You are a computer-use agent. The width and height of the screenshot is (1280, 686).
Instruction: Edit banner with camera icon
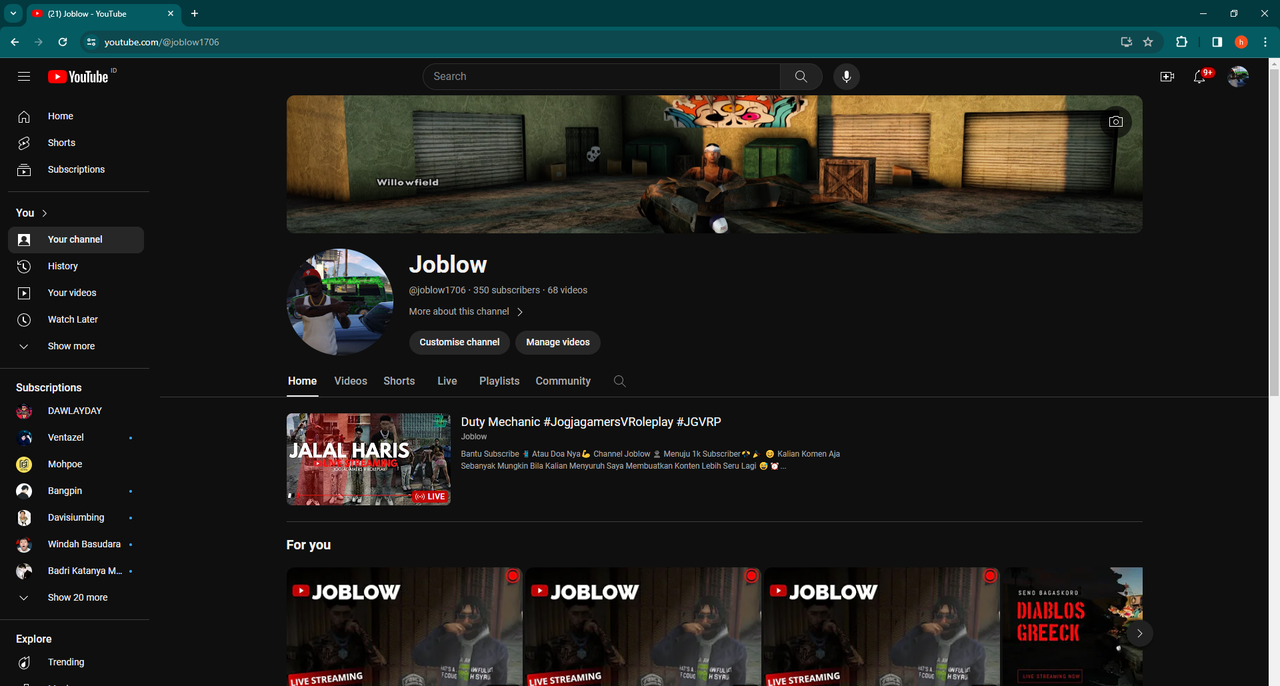point(1115,122)
